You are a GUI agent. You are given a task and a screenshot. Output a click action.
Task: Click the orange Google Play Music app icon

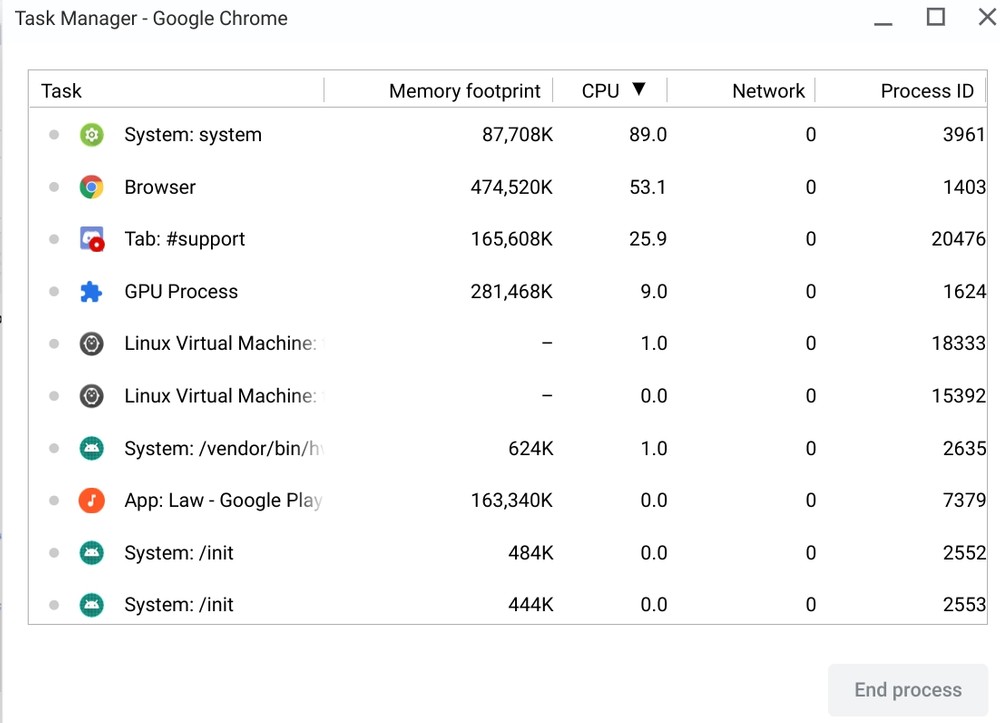[91, 500]
